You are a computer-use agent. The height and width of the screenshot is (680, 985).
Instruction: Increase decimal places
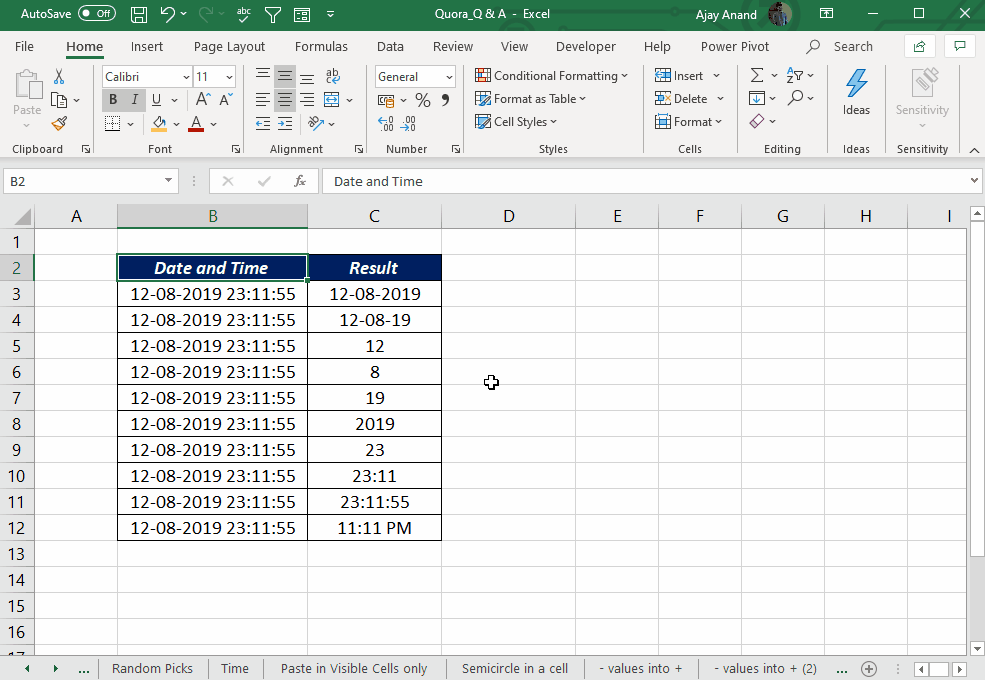386,124
